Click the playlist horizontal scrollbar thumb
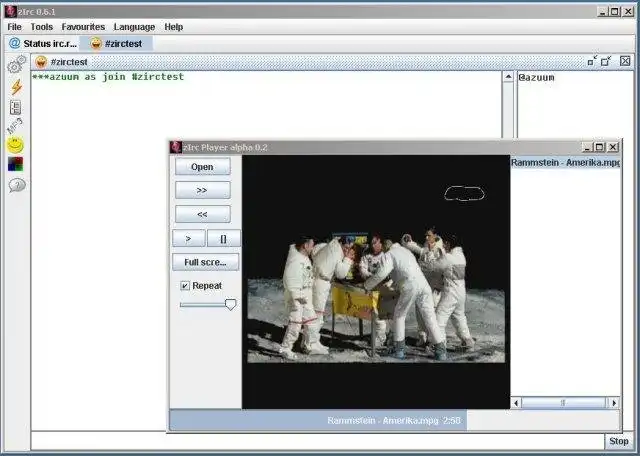The height and width of the screenshot is (456, 640). (x=564, y=403)
